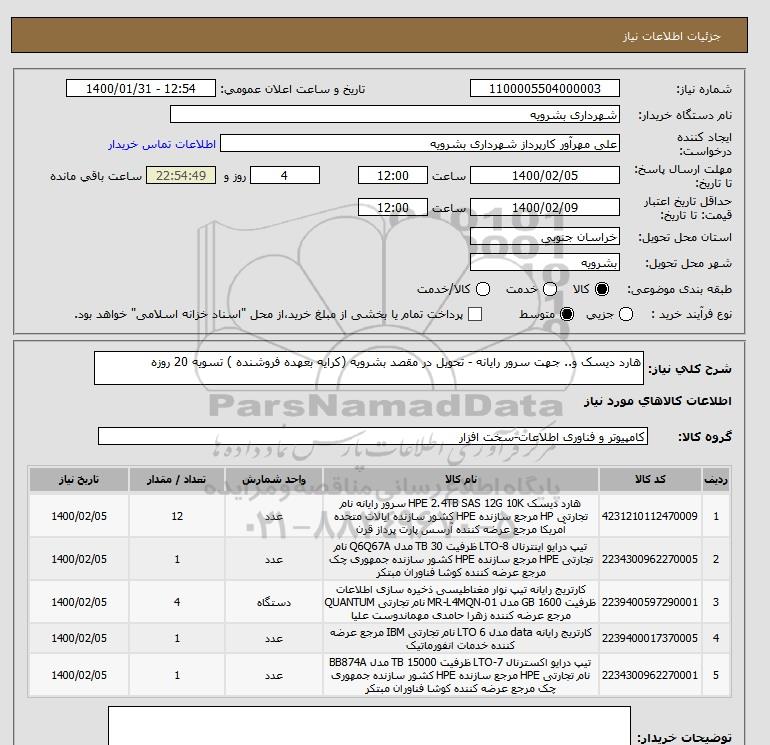
Task: Click the IBM LTO 6 data cartridge item name
Action: point(461,638)
